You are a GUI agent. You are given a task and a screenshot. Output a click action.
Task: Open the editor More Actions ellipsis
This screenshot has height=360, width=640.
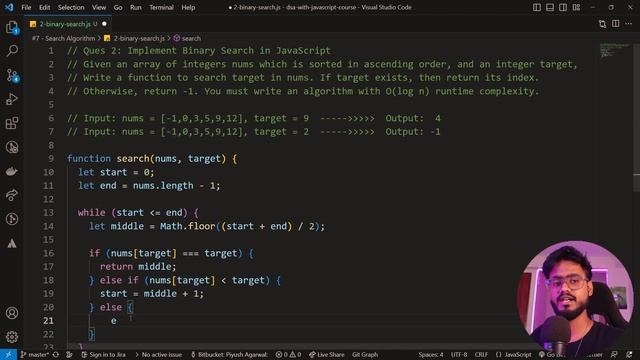[x=629, y=24]
